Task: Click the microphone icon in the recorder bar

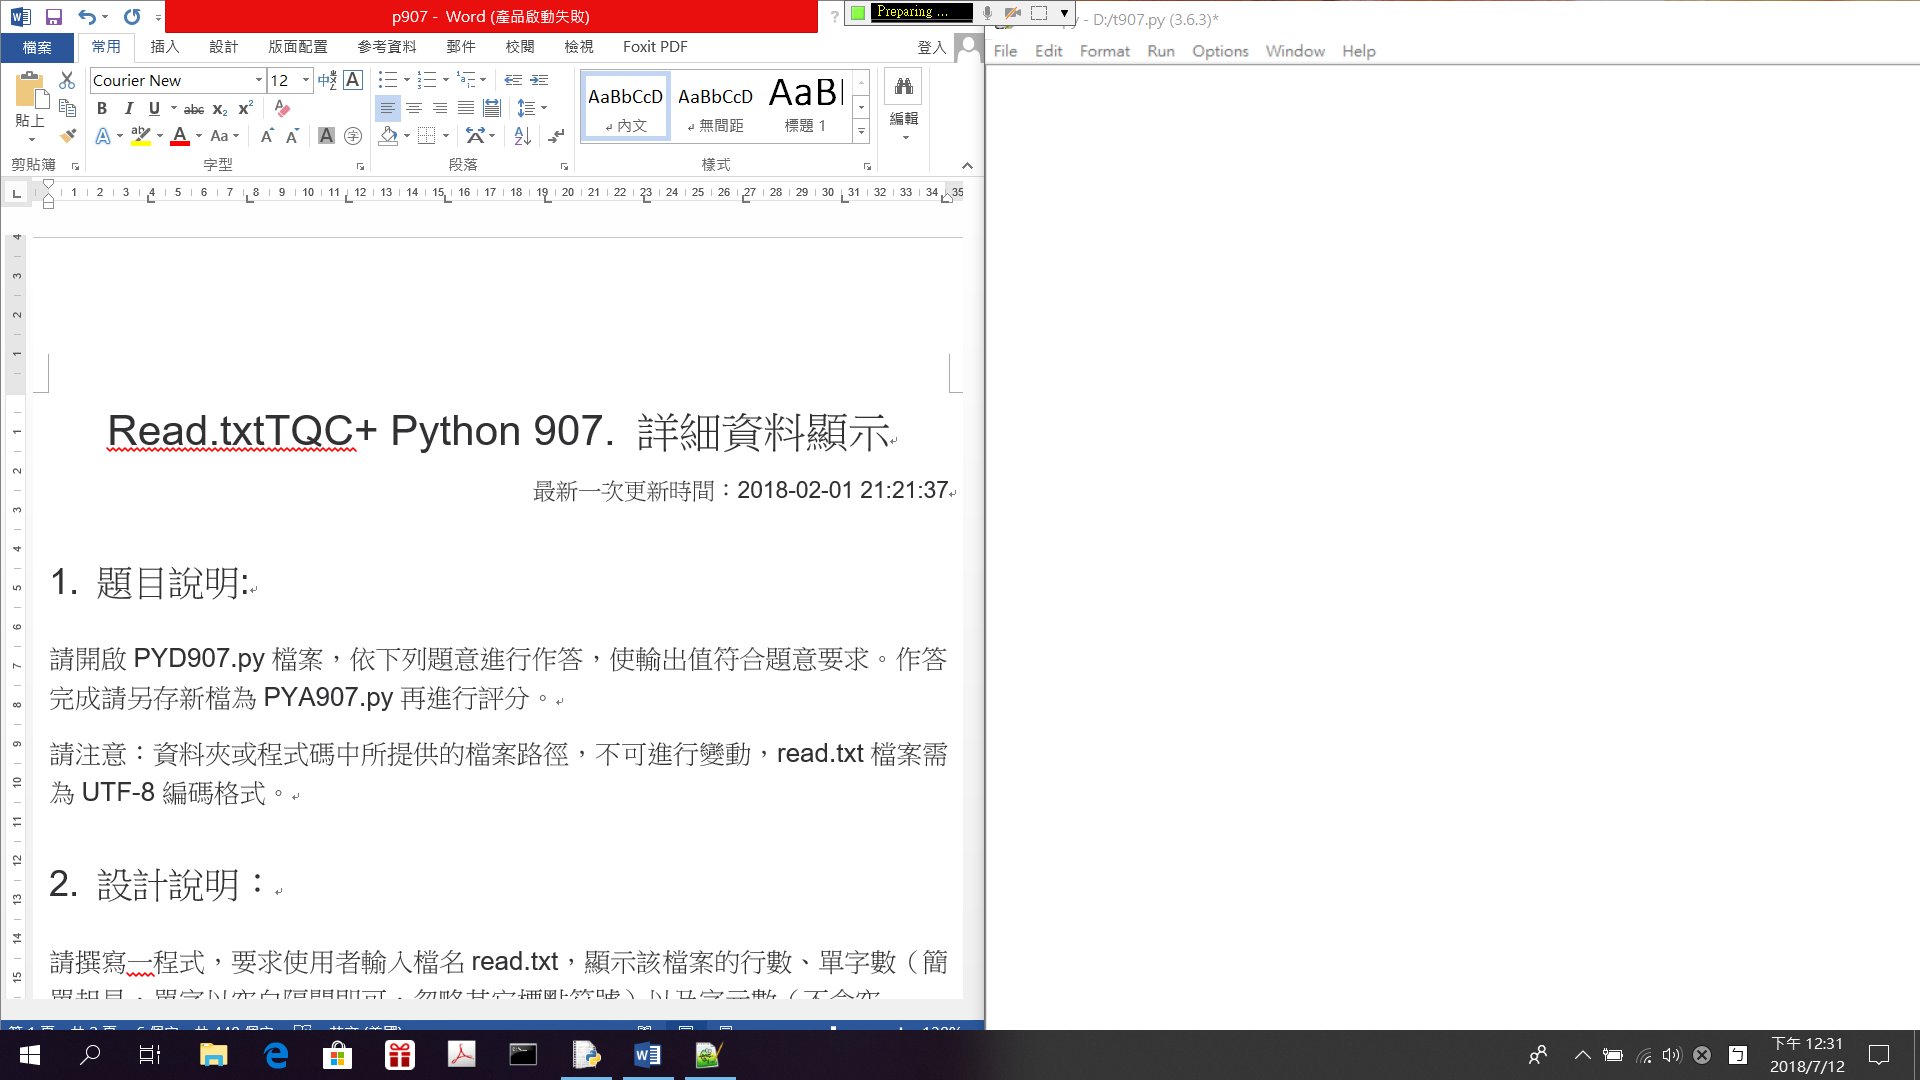Action: (x=987, y=12)
